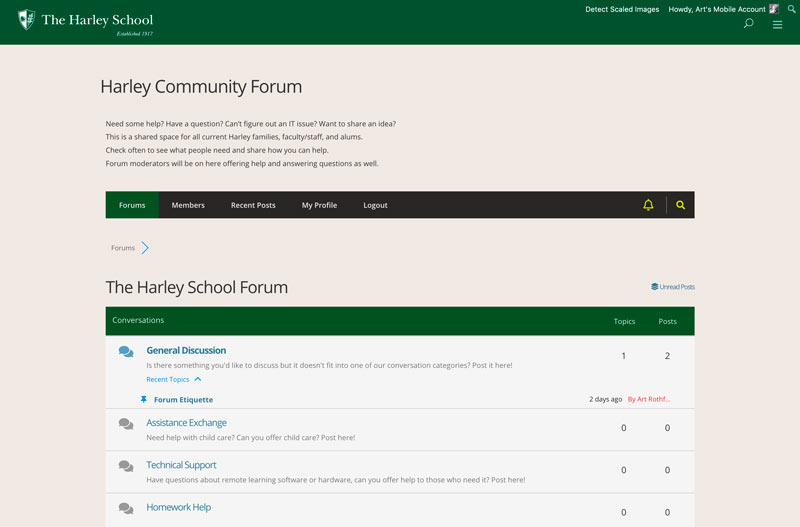Click Art's Mobile Account avatar thumbnail

pyautogui.click(x=774, y=9)
